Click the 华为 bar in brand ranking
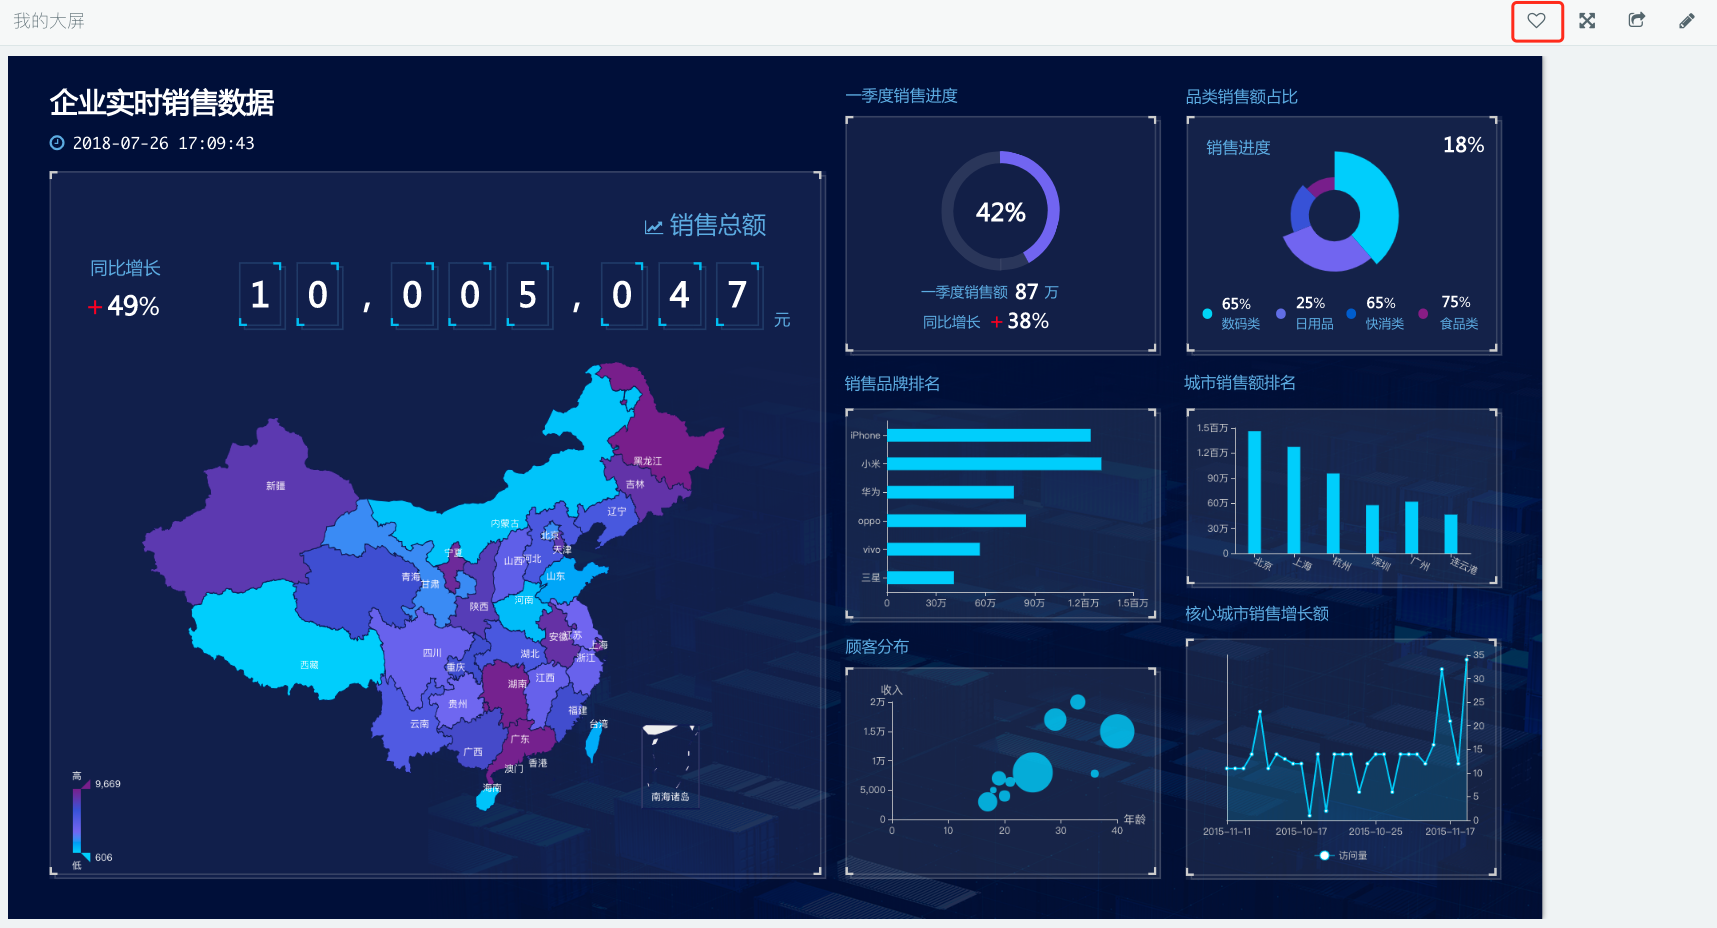This screenshot has height=928, width=1717. coord(950,492)
